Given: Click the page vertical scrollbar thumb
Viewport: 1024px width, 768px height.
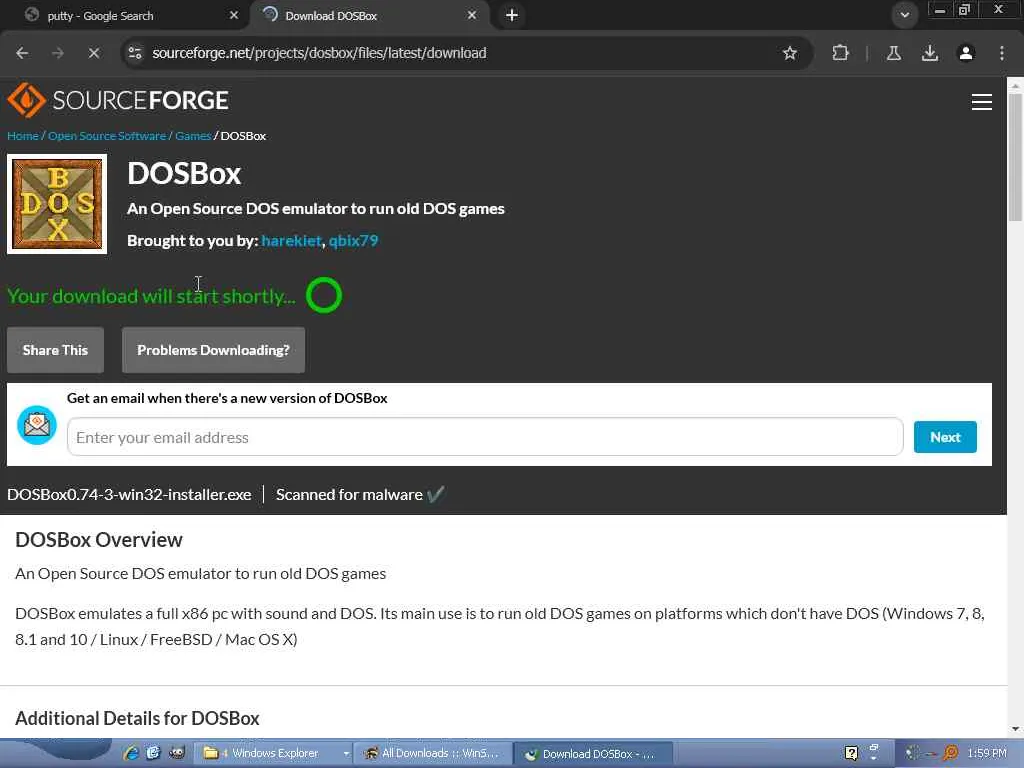Looking at the screenshot, I should (x=1015, y=157).
